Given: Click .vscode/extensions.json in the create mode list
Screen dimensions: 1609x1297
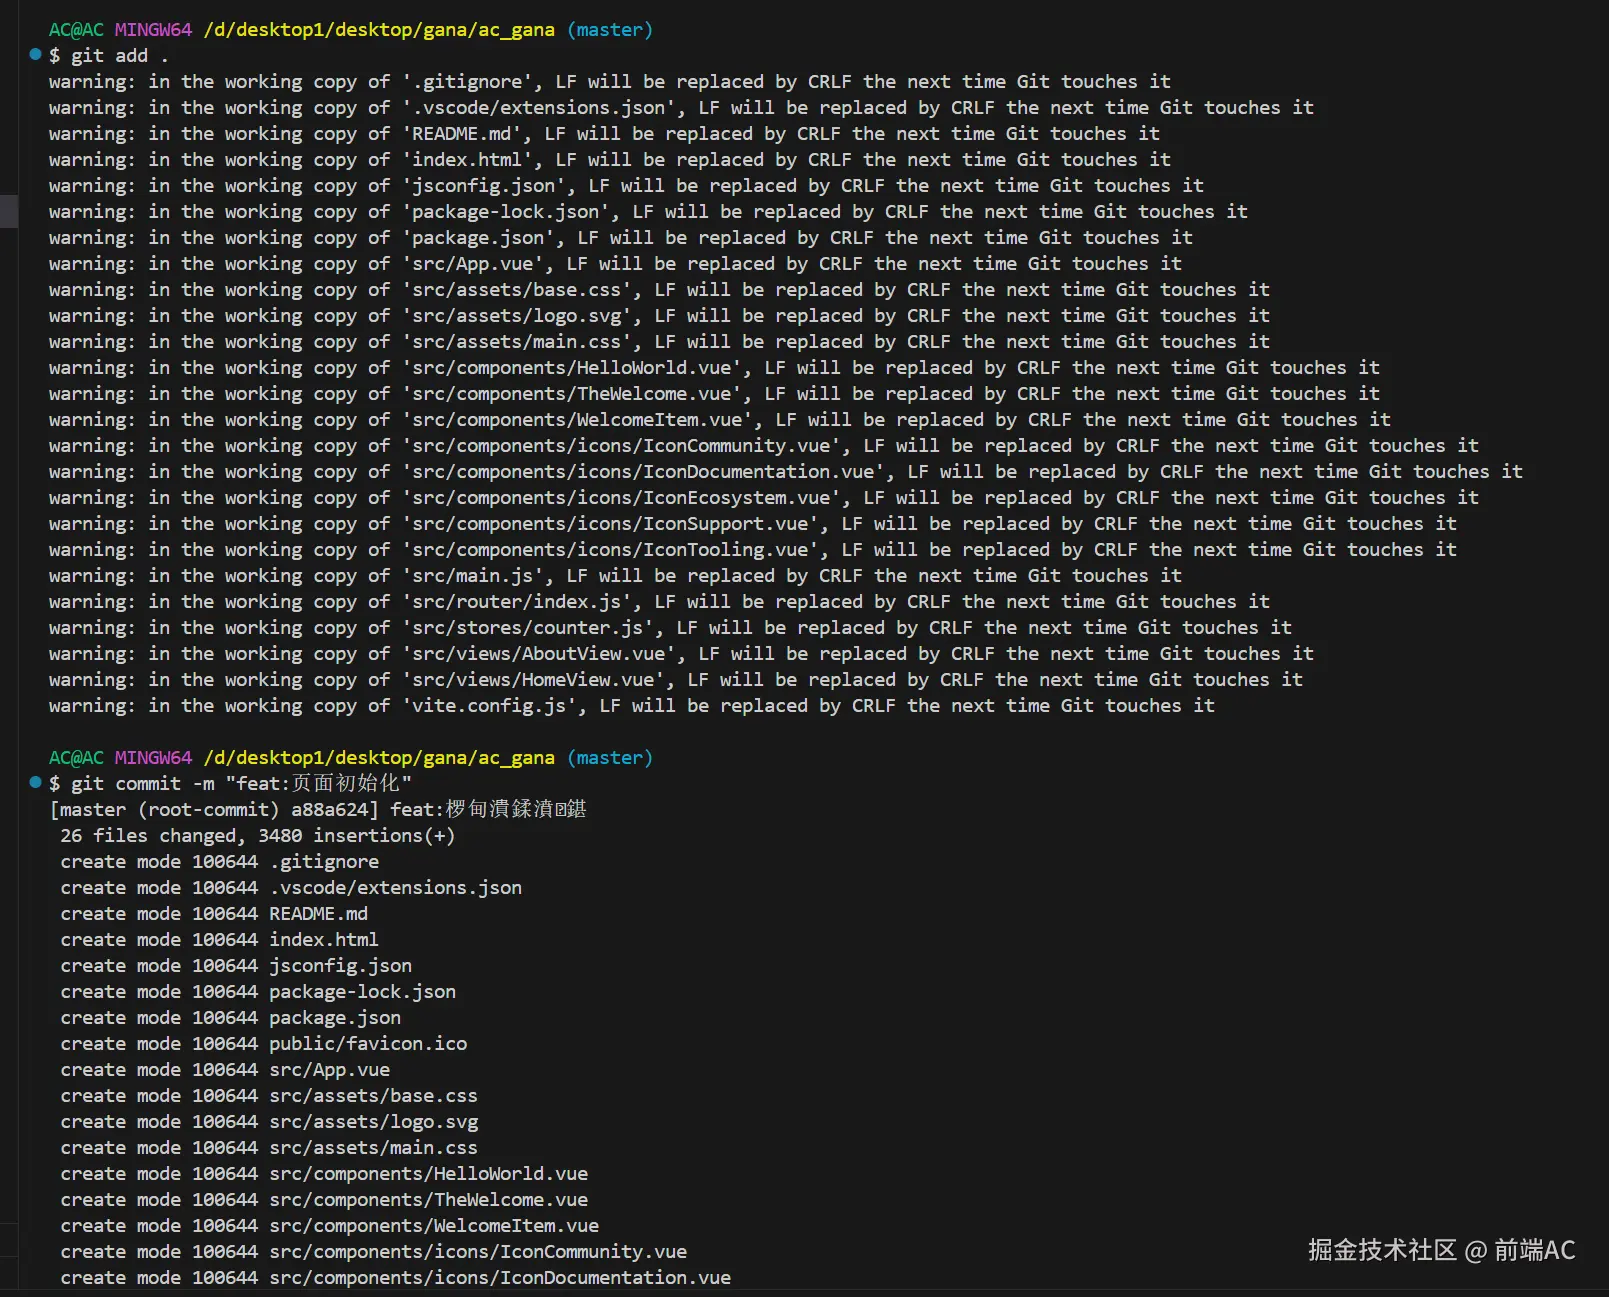Looking at the screenshot, I should [x=396, y=888].
